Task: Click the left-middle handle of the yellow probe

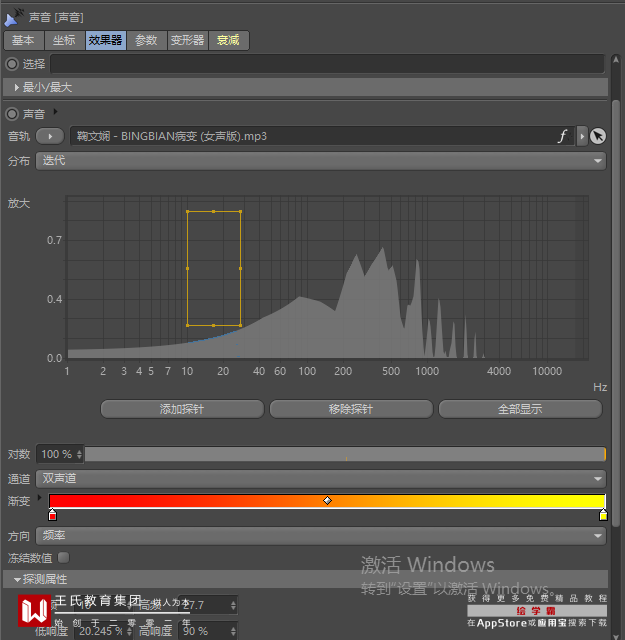Action: (x=187, y=269)
